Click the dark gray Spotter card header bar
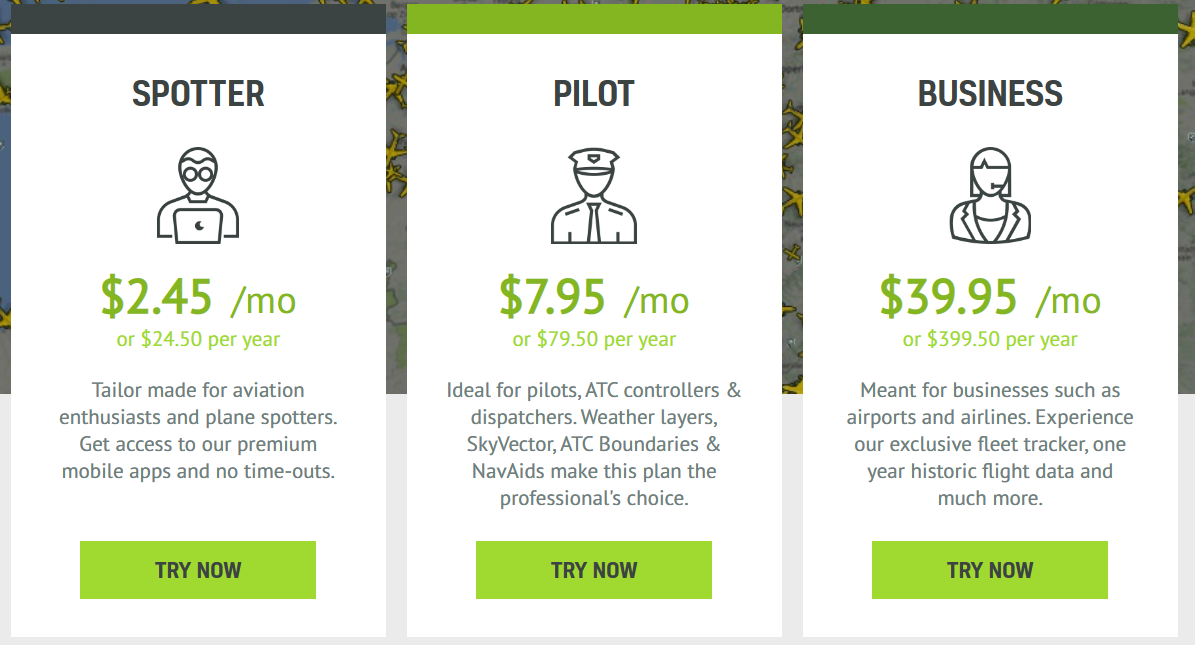Image resolution: width=1195 pixels, height=645 pixels. [x=198, y=20]
